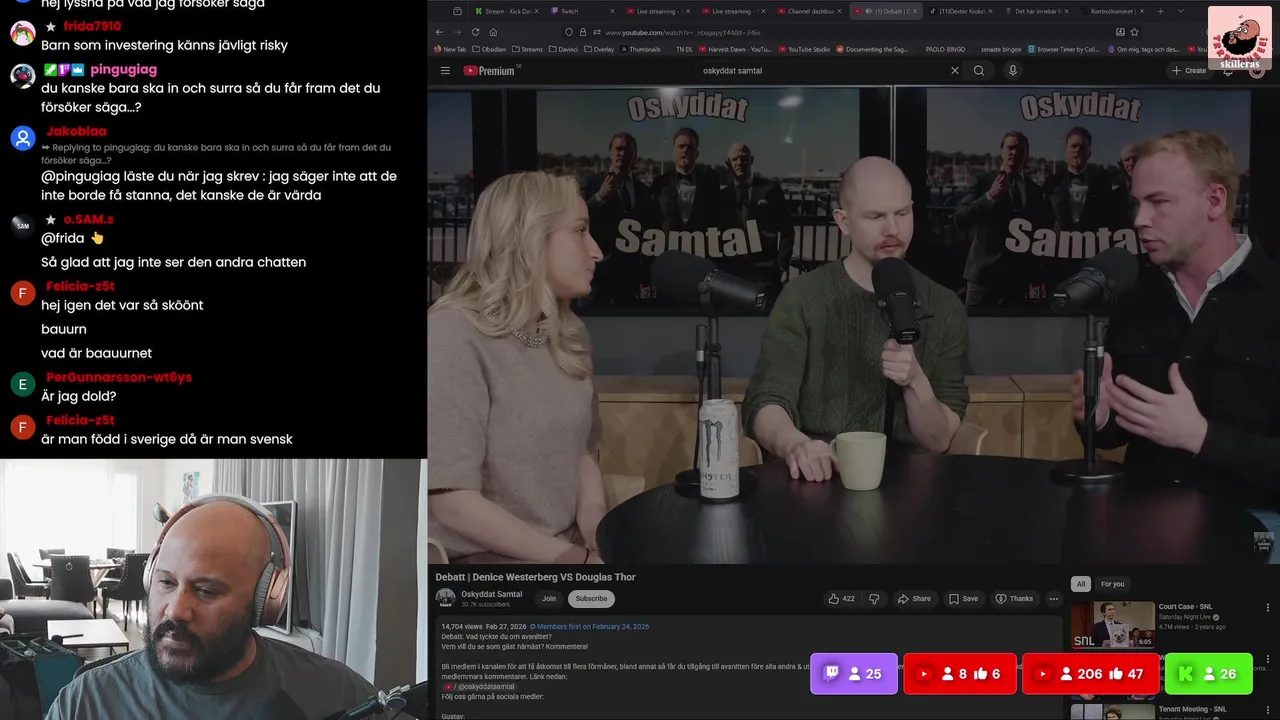Open Court Case - SNL thumbnail
The height and width of the screenshot is (720, 1280).
(1112, 624)
